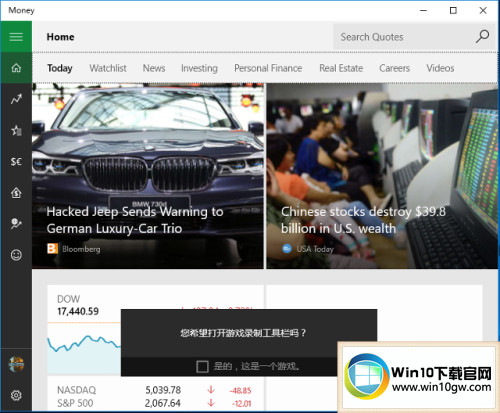Click the Bloomberg source logo
Screen dimensions: 500x413
click(x=52, y=249)
